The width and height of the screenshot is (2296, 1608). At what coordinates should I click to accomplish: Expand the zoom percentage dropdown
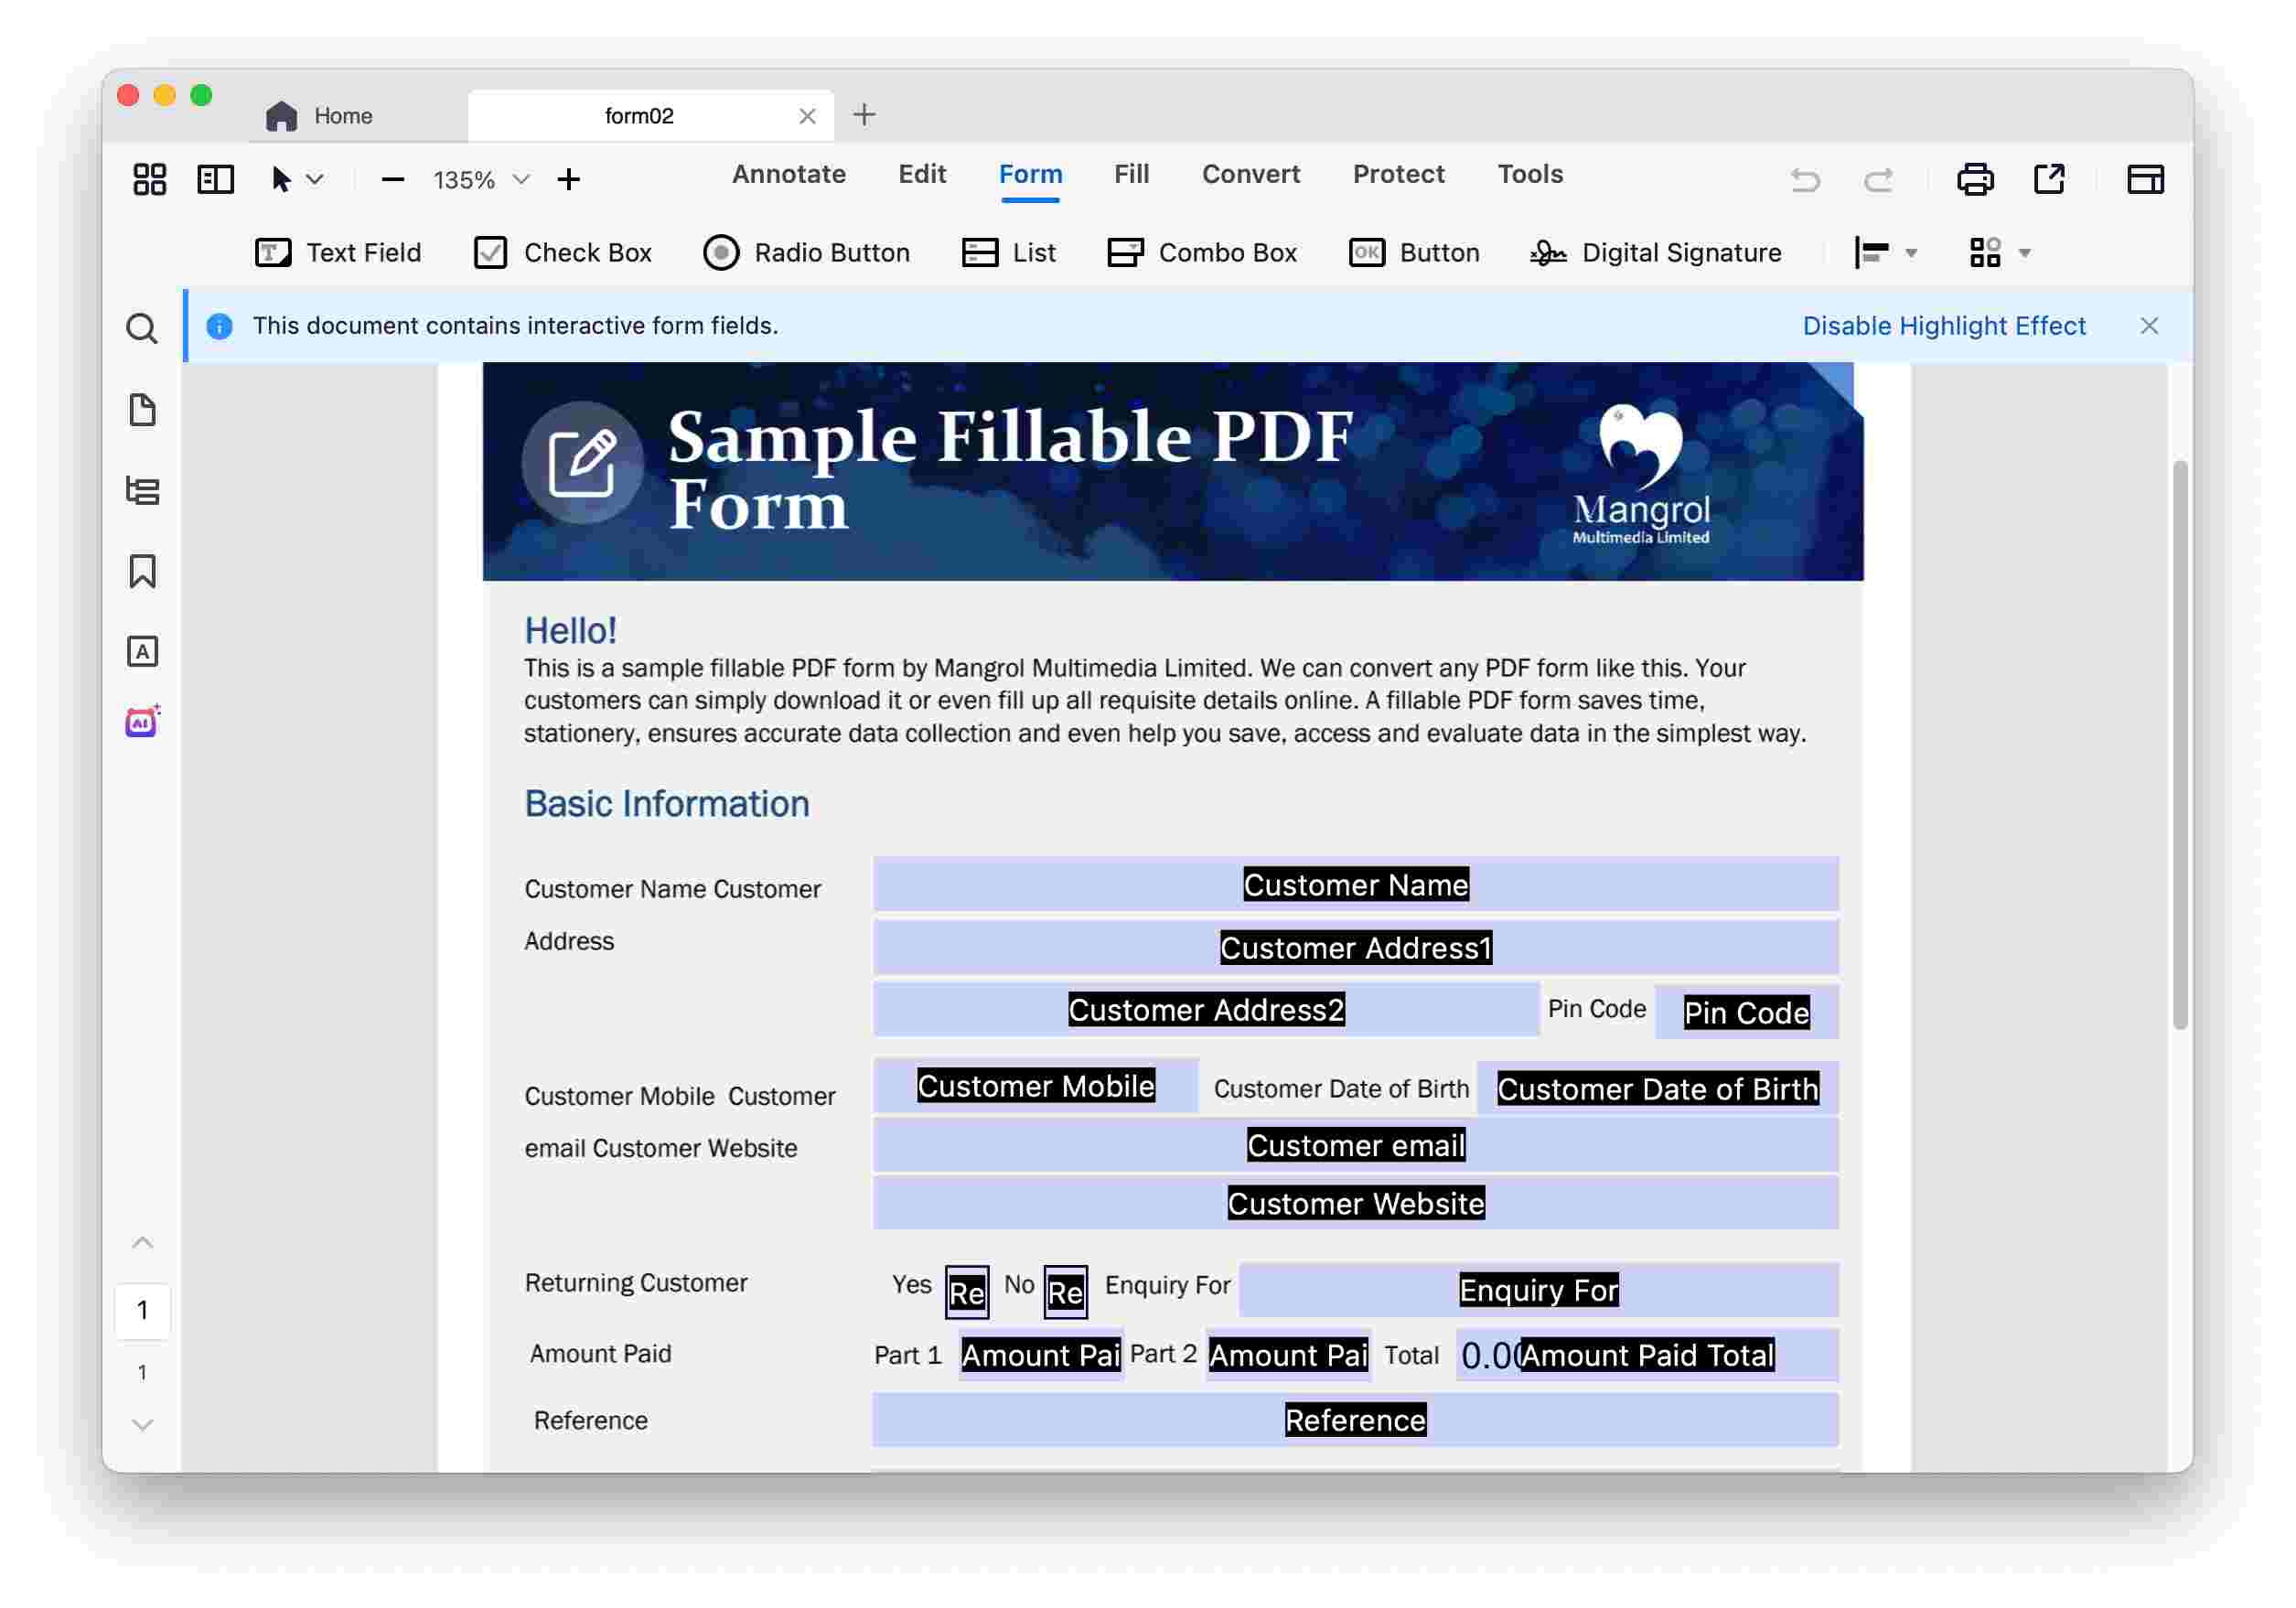pyautogui.click(x=521, y=180)
